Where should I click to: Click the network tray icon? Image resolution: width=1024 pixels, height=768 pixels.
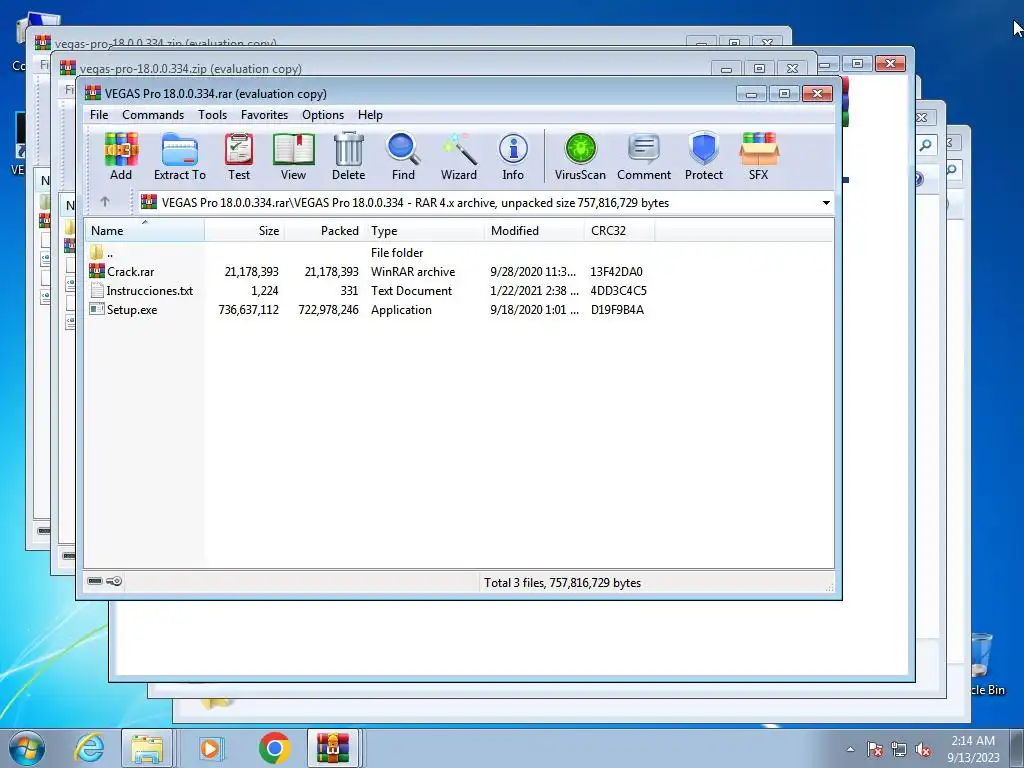pyautogui.click(x=899, y=749)
